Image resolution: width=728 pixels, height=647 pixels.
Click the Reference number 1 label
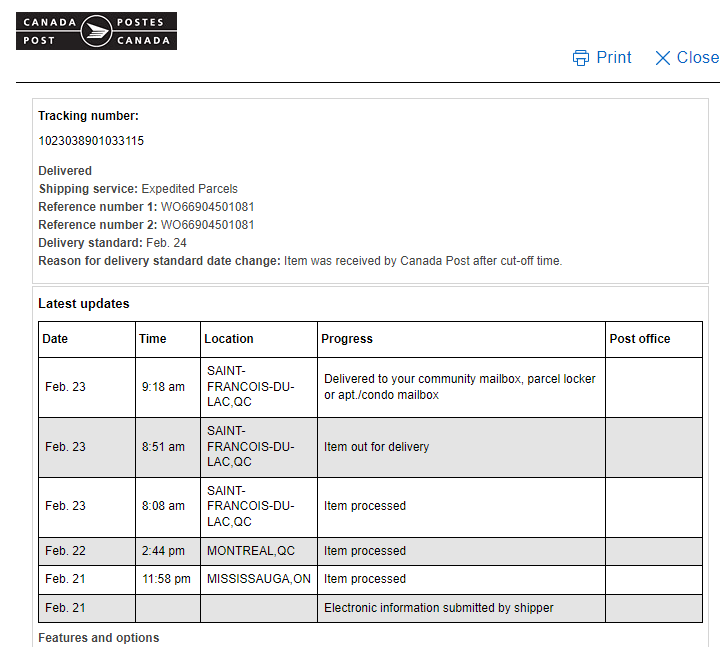click(98, 207)
